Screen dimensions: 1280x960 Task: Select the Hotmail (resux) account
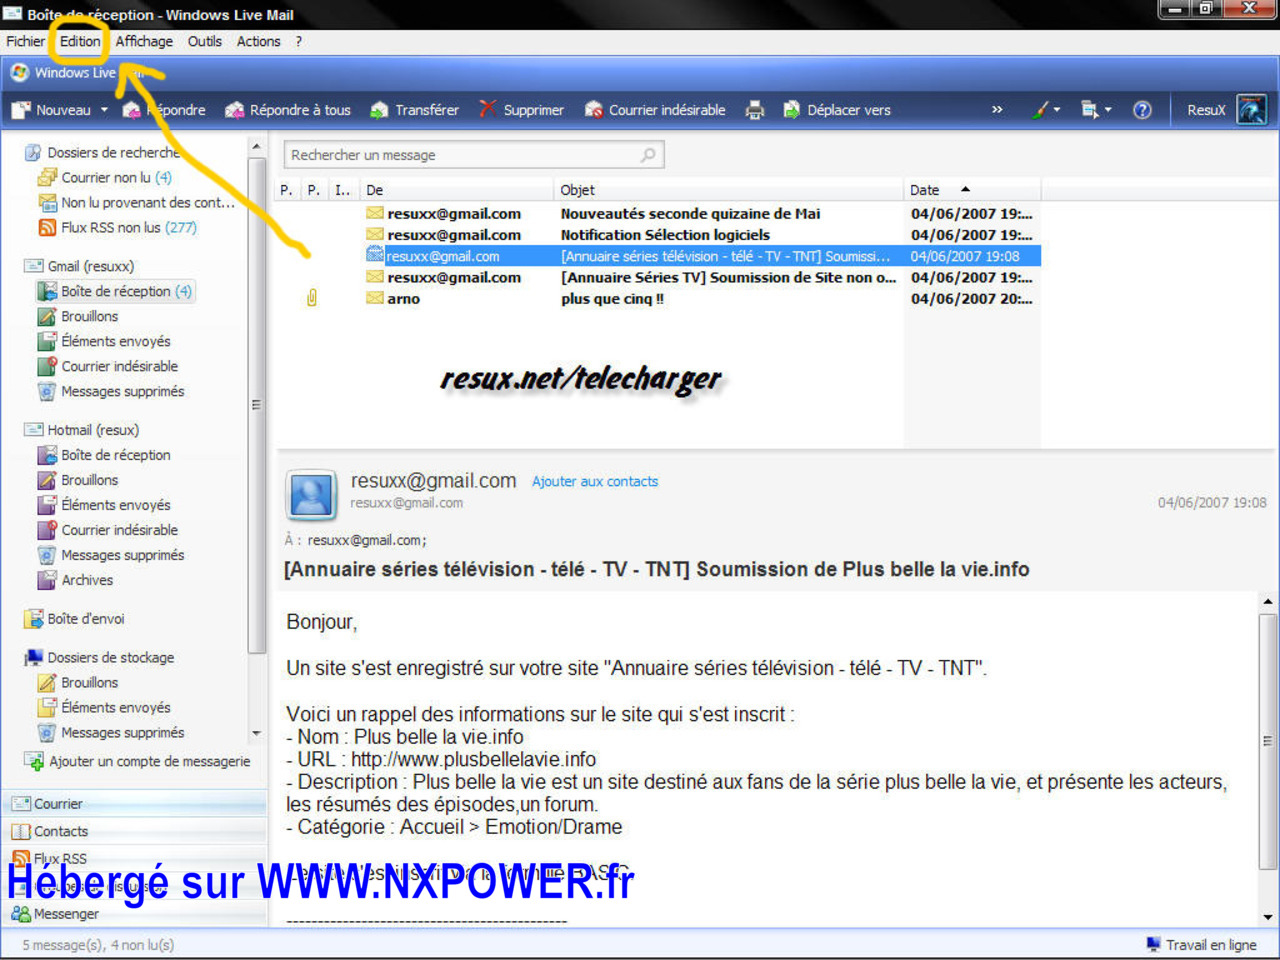pyautogui.click(x=82, y=430)
